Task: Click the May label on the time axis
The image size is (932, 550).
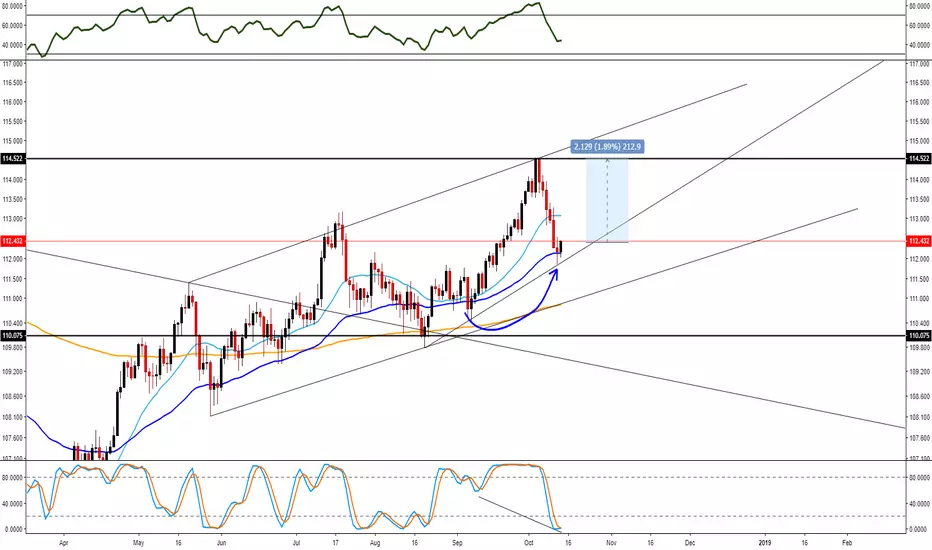Action: [x=138, y=542]
